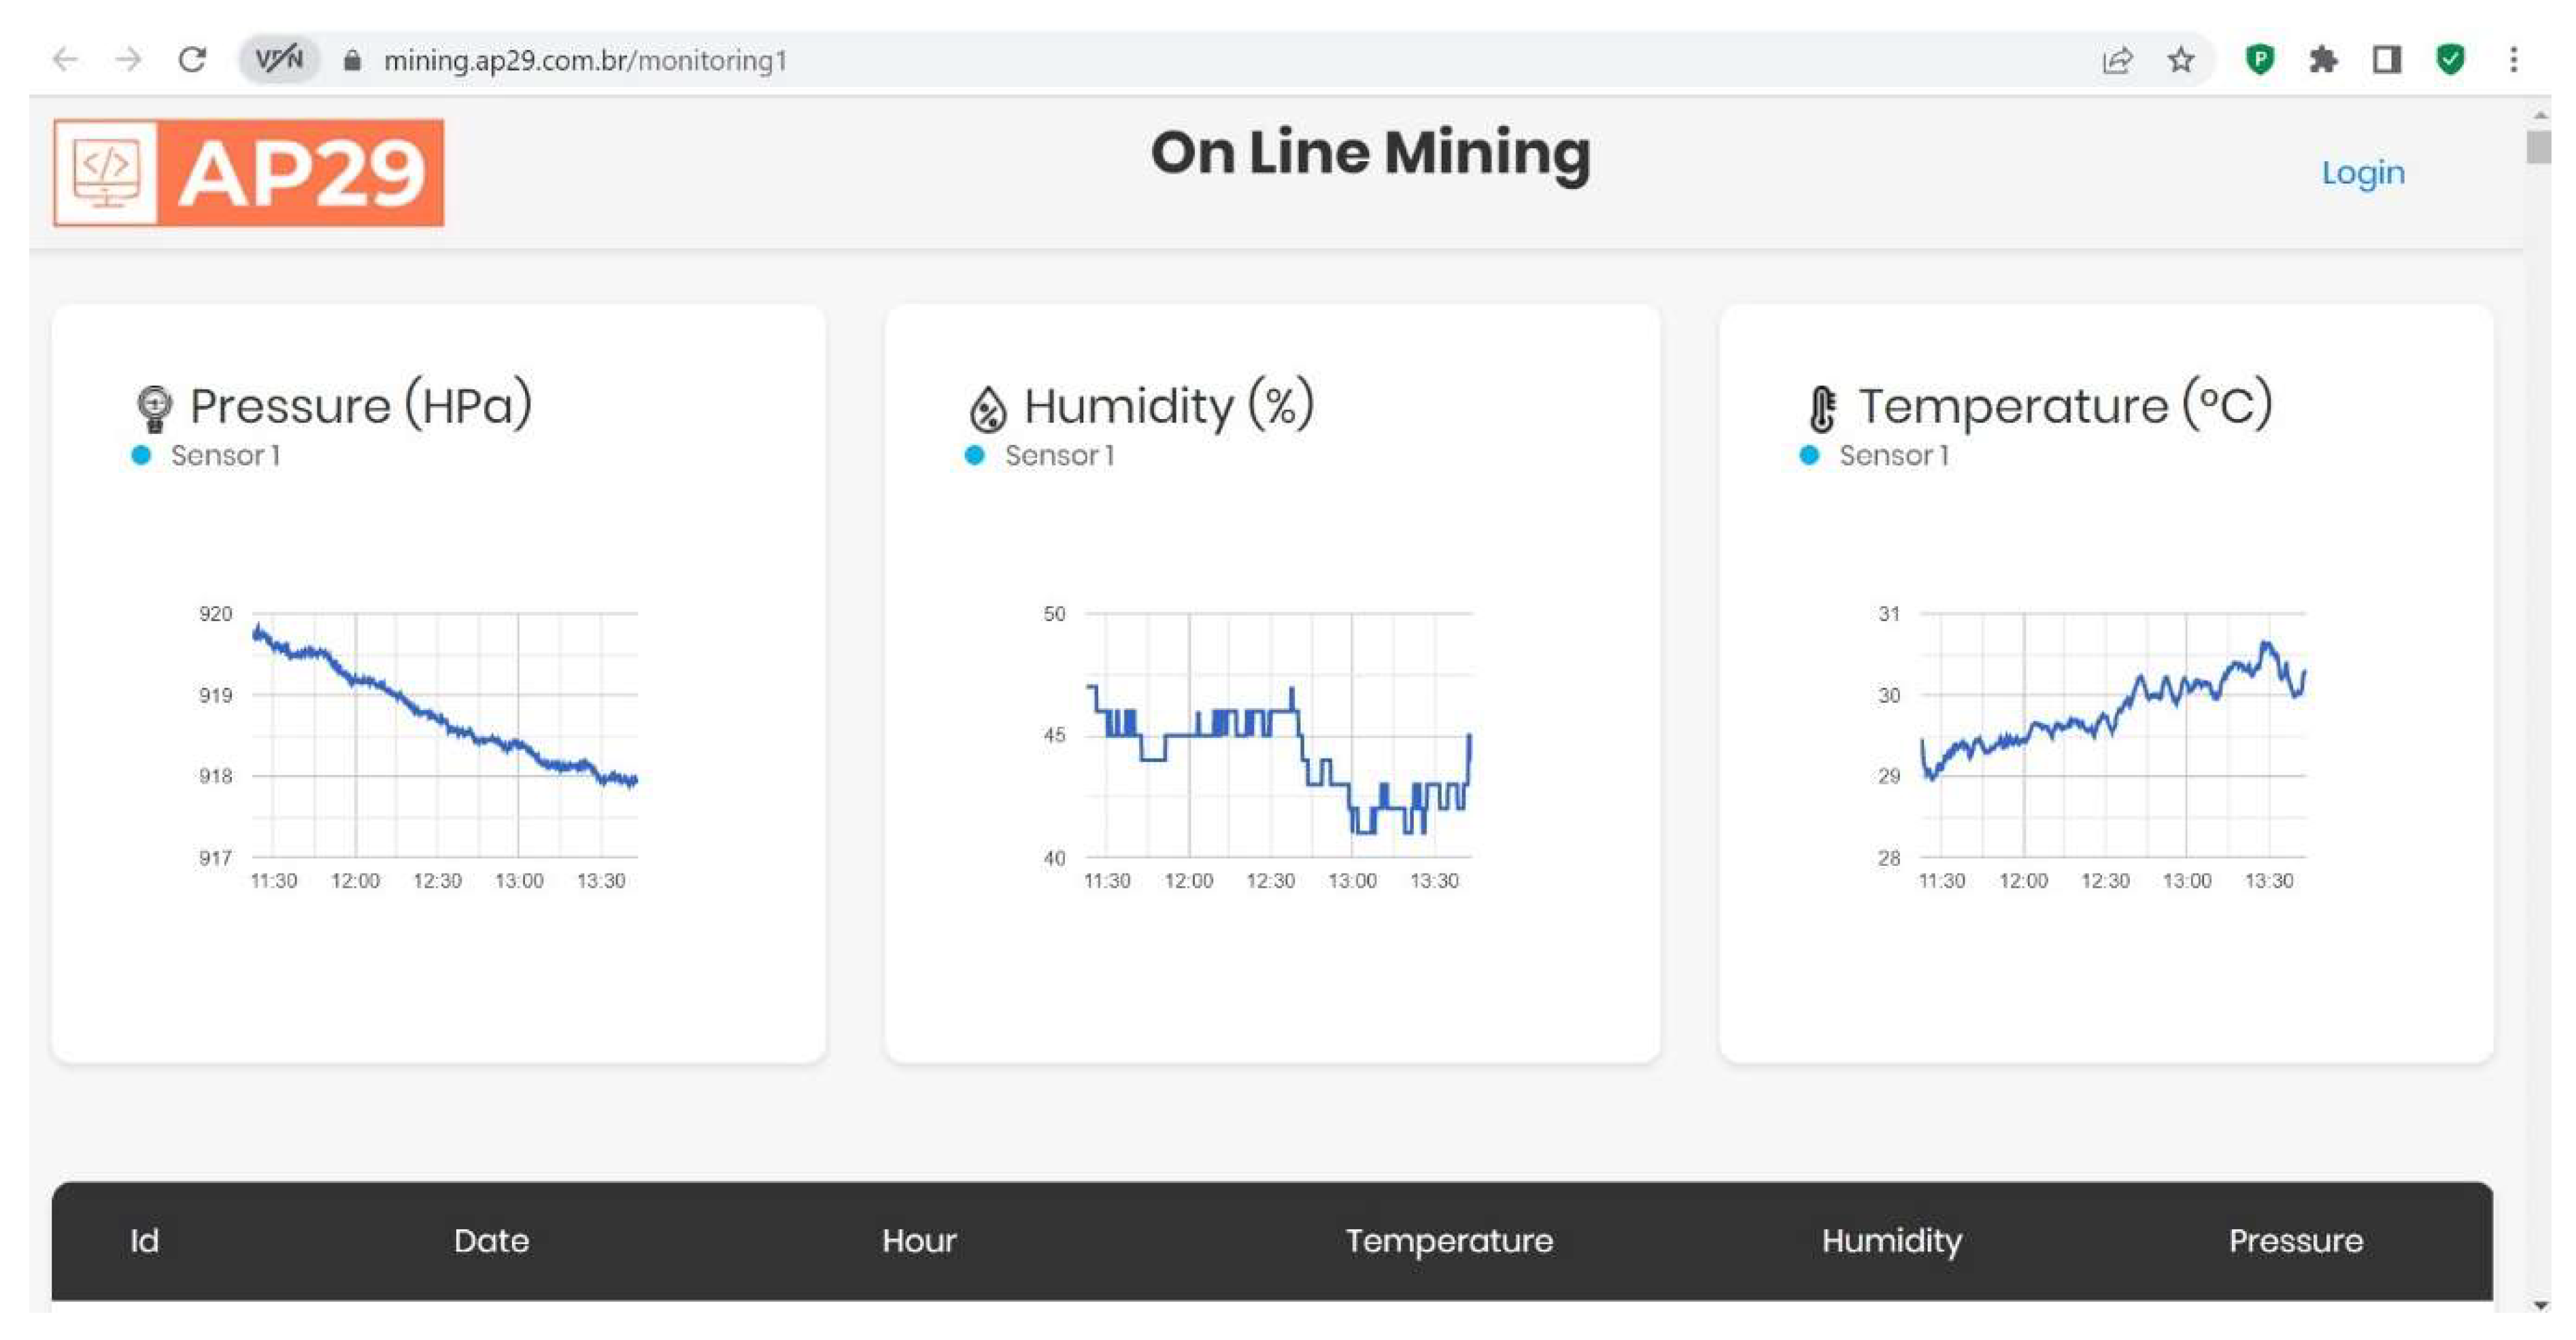The width and height of the screenshot is (2576, 1340).
Task: Click the green P extension icon
Action: [2260, 60]
